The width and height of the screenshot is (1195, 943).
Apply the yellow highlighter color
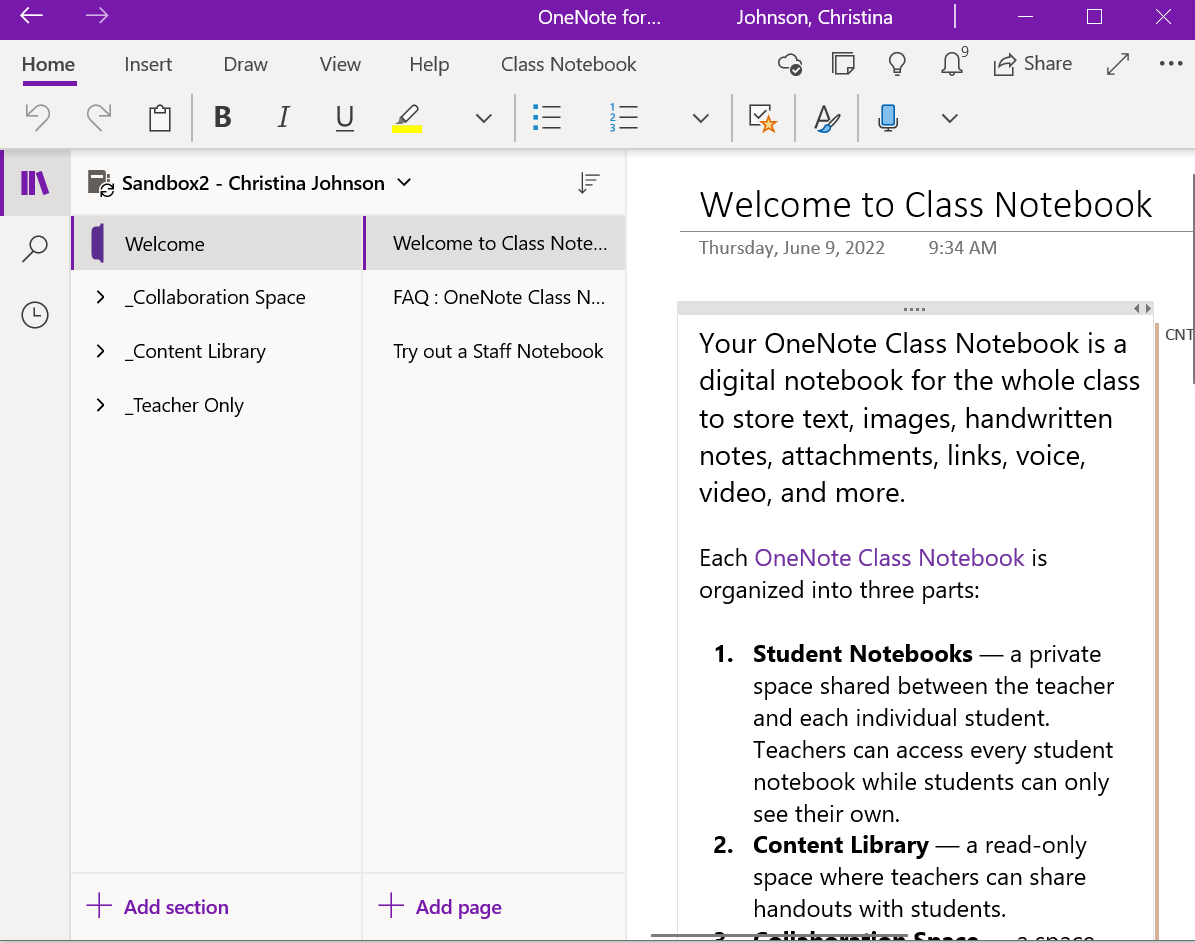point(407,118)
